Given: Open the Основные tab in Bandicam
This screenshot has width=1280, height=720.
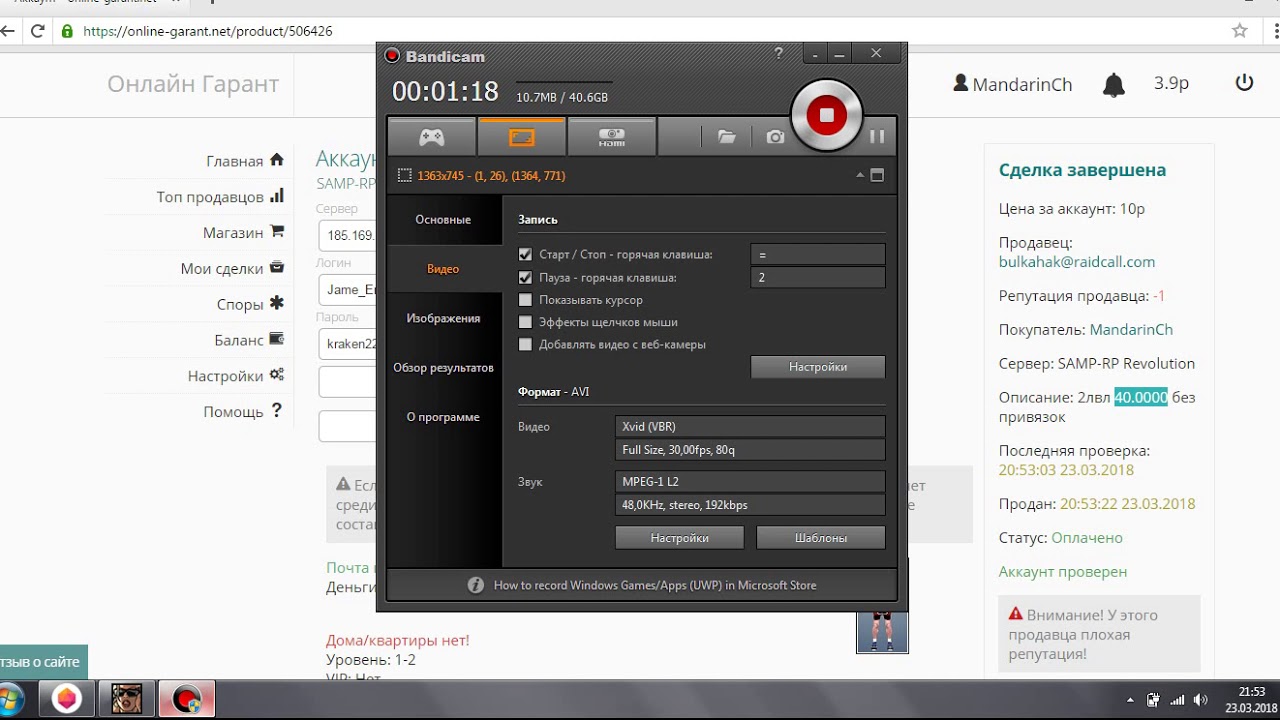Looking at the screenshot, I should pyautogui.click(x=443, y=220).
